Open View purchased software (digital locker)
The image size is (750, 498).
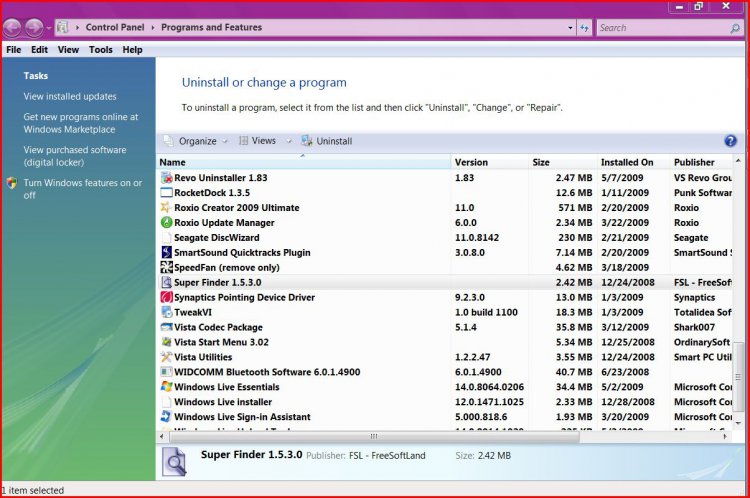(75, 156)
